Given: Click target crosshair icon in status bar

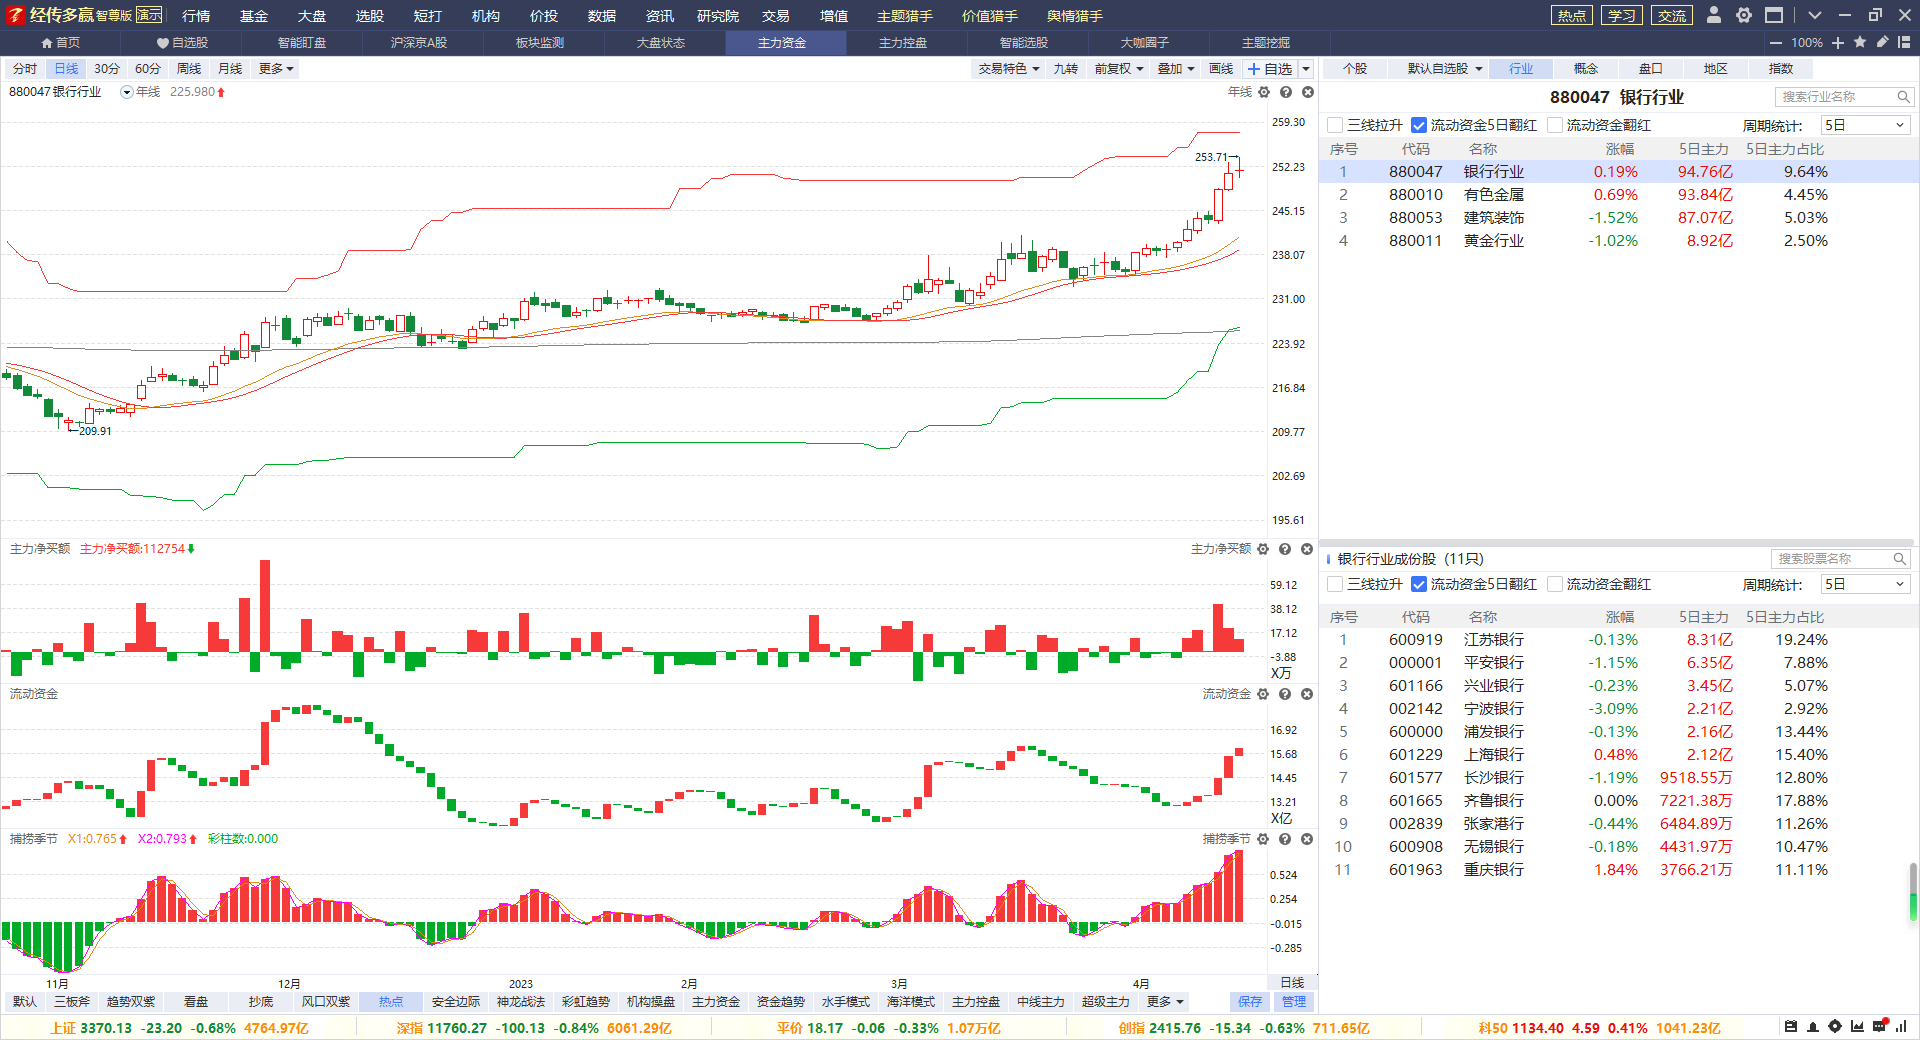Looking at the screenshot, I should [x=1835, y=1027].
